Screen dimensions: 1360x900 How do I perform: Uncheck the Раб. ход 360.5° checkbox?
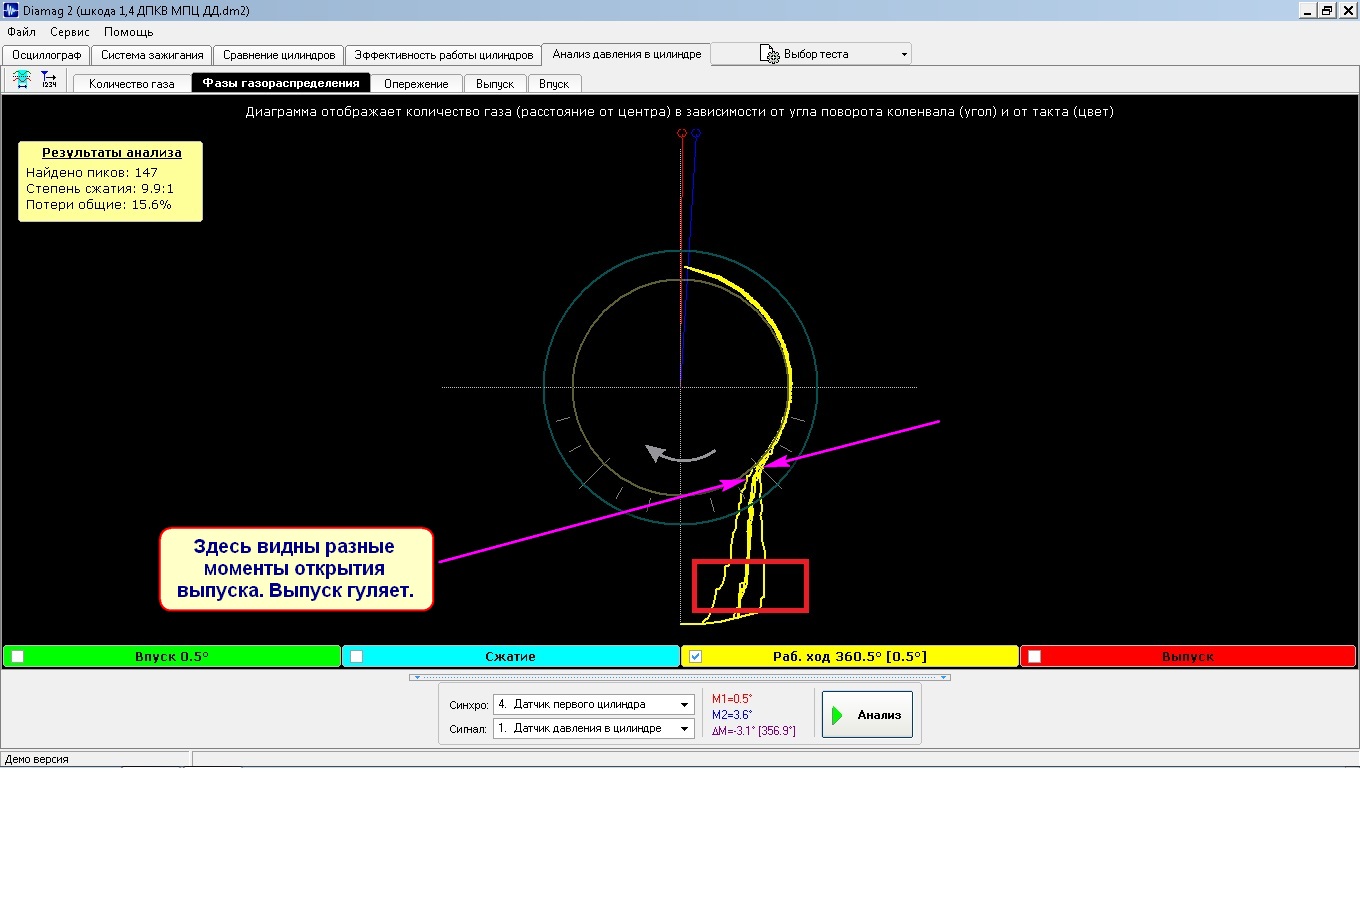click(x=695, y=657)
